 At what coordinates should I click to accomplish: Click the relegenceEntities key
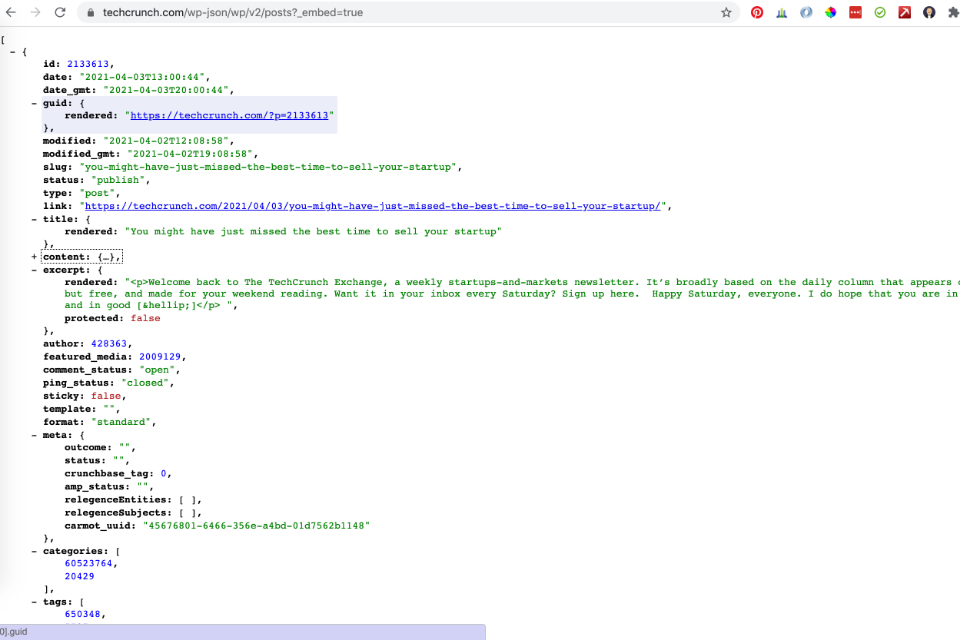point(116,499)
